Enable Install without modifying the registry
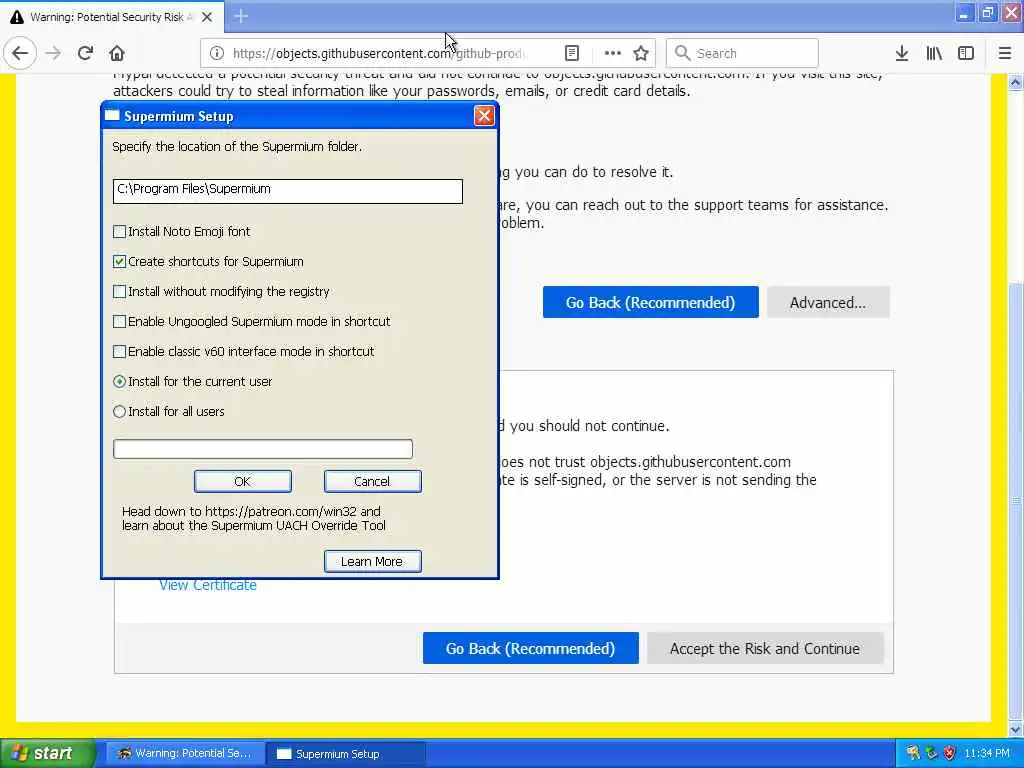 click(120, 291)
